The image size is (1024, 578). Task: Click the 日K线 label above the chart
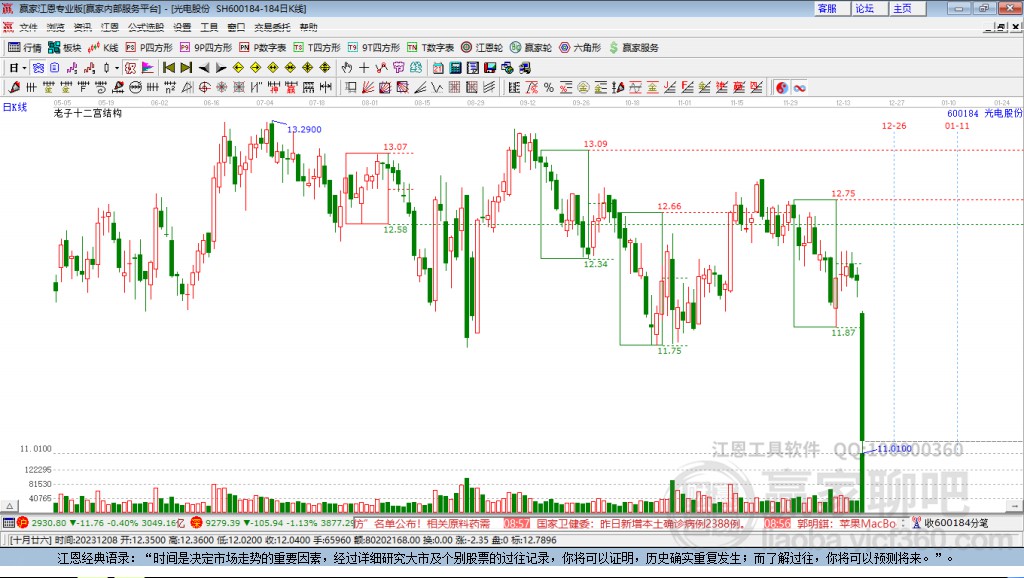tap(15, 107)
